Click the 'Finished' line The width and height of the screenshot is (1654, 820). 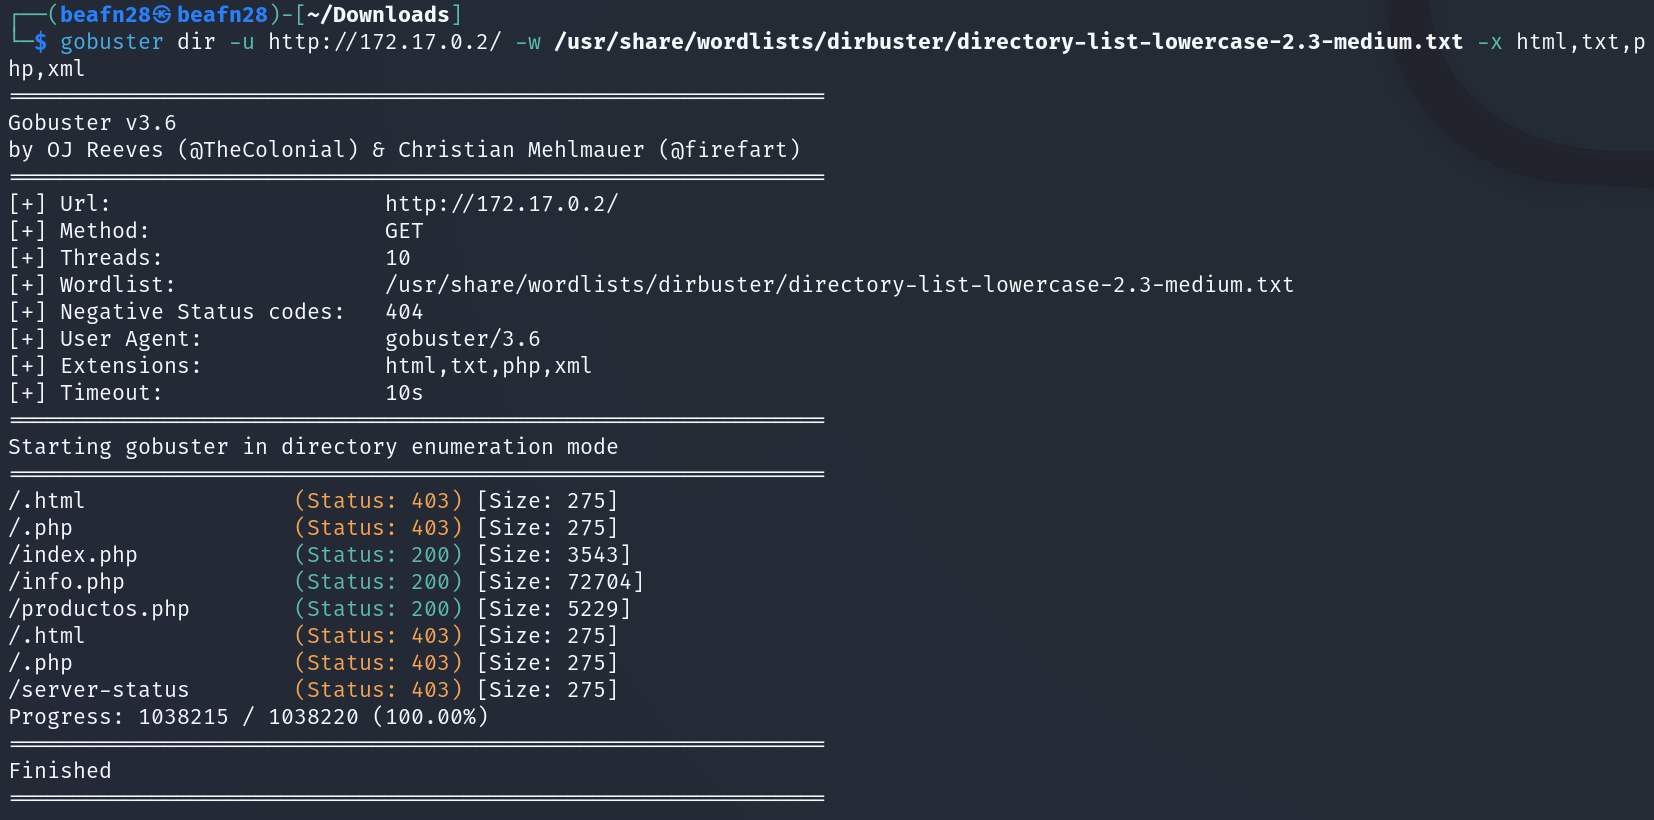click(x=60, y=771)
